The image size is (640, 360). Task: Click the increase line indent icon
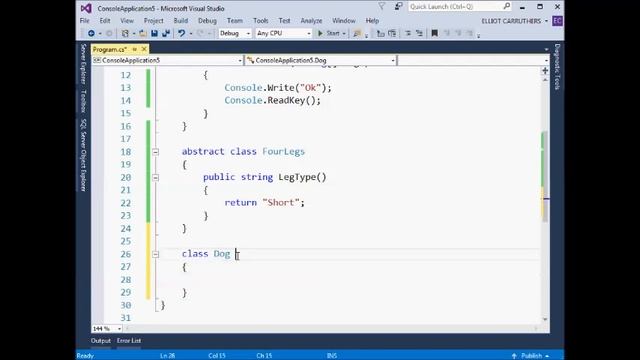(x=392, y=33)
